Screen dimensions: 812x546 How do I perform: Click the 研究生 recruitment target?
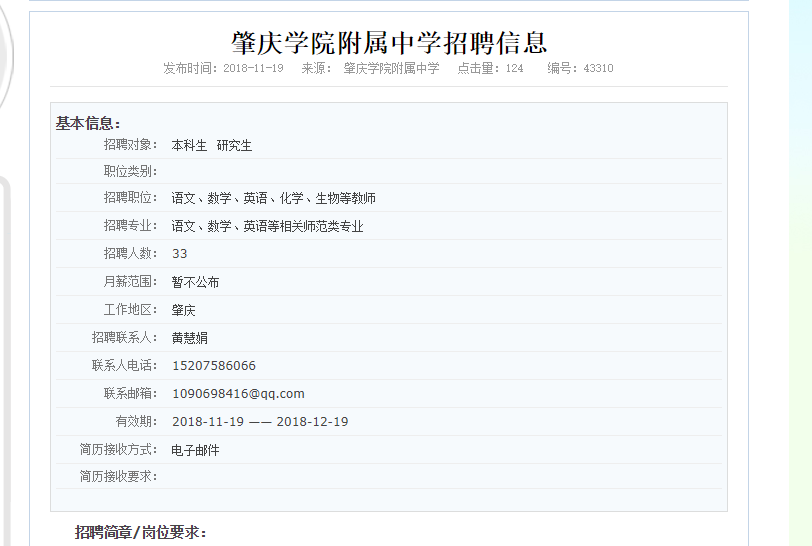235,146
